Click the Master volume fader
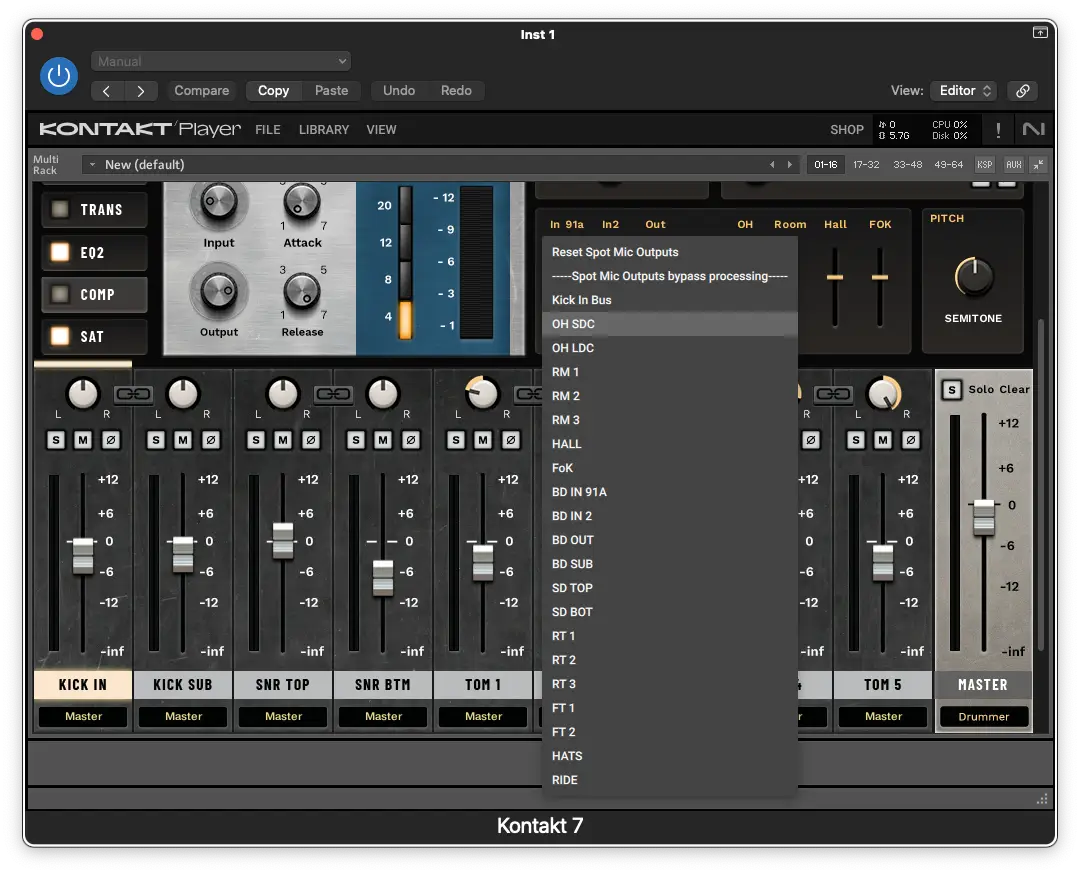The image size is (1080, 874). (x=984, y=517)
